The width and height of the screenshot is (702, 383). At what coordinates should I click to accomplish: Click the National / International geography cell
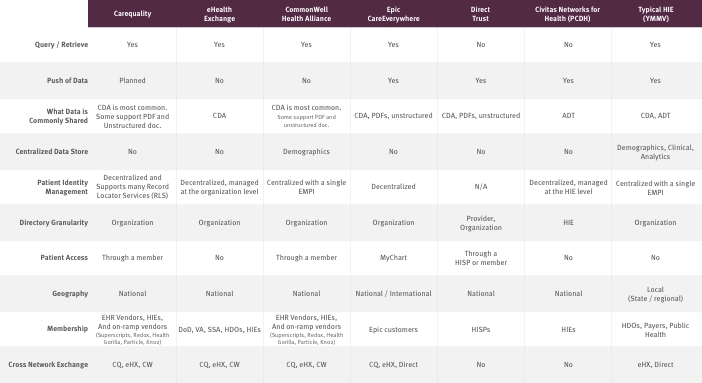coord(393,293)
